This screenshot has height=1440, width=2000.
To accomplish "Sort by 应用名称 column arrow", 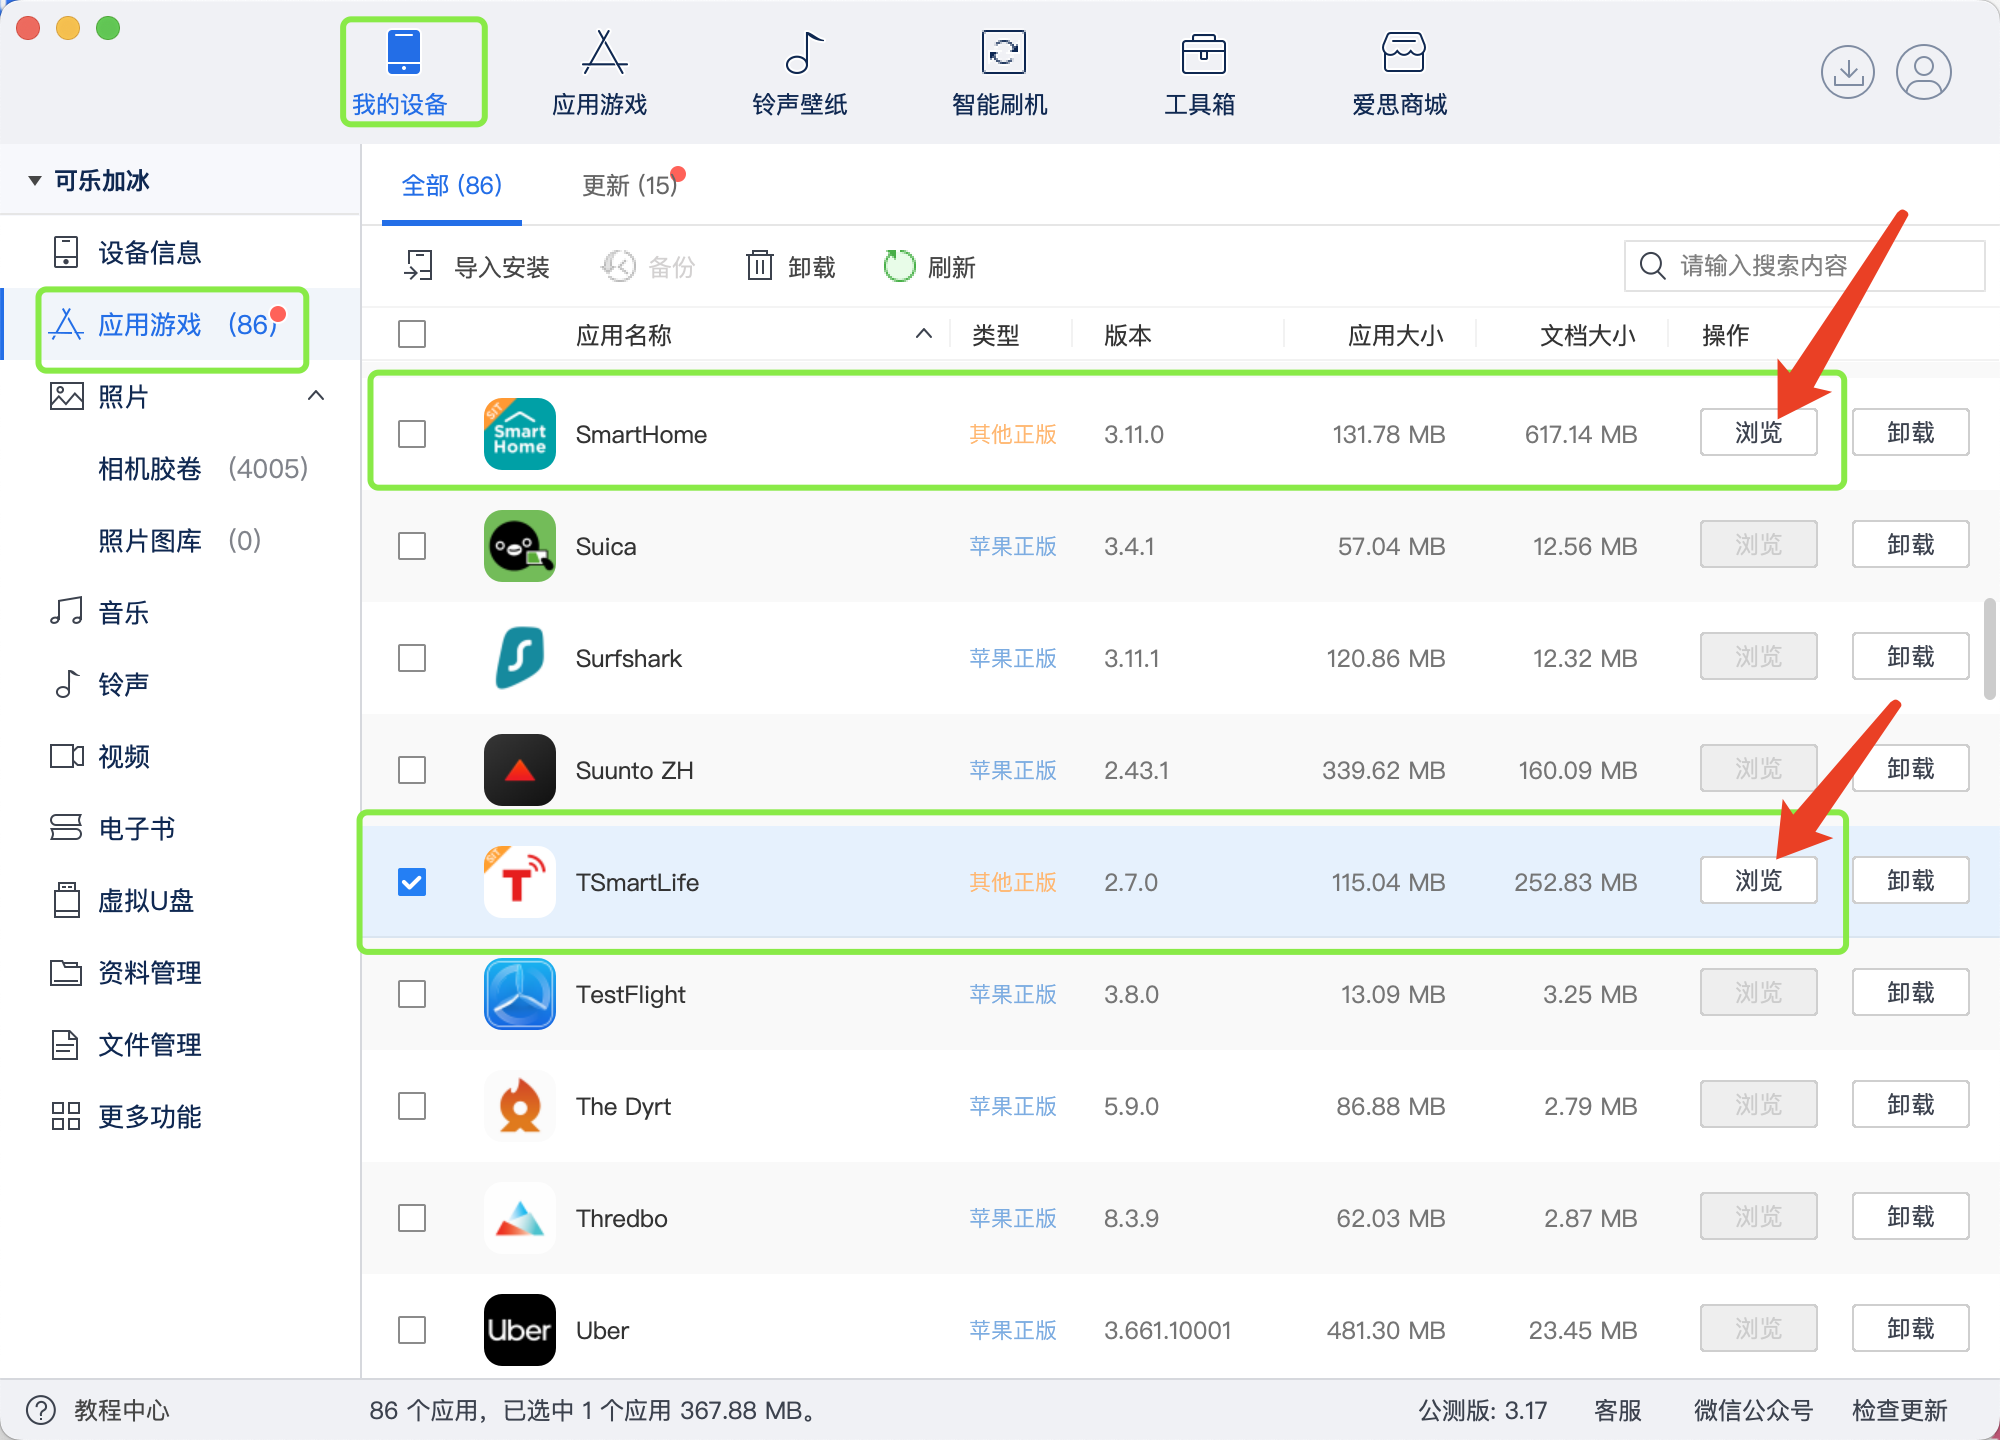I will [x=924, y=334].
